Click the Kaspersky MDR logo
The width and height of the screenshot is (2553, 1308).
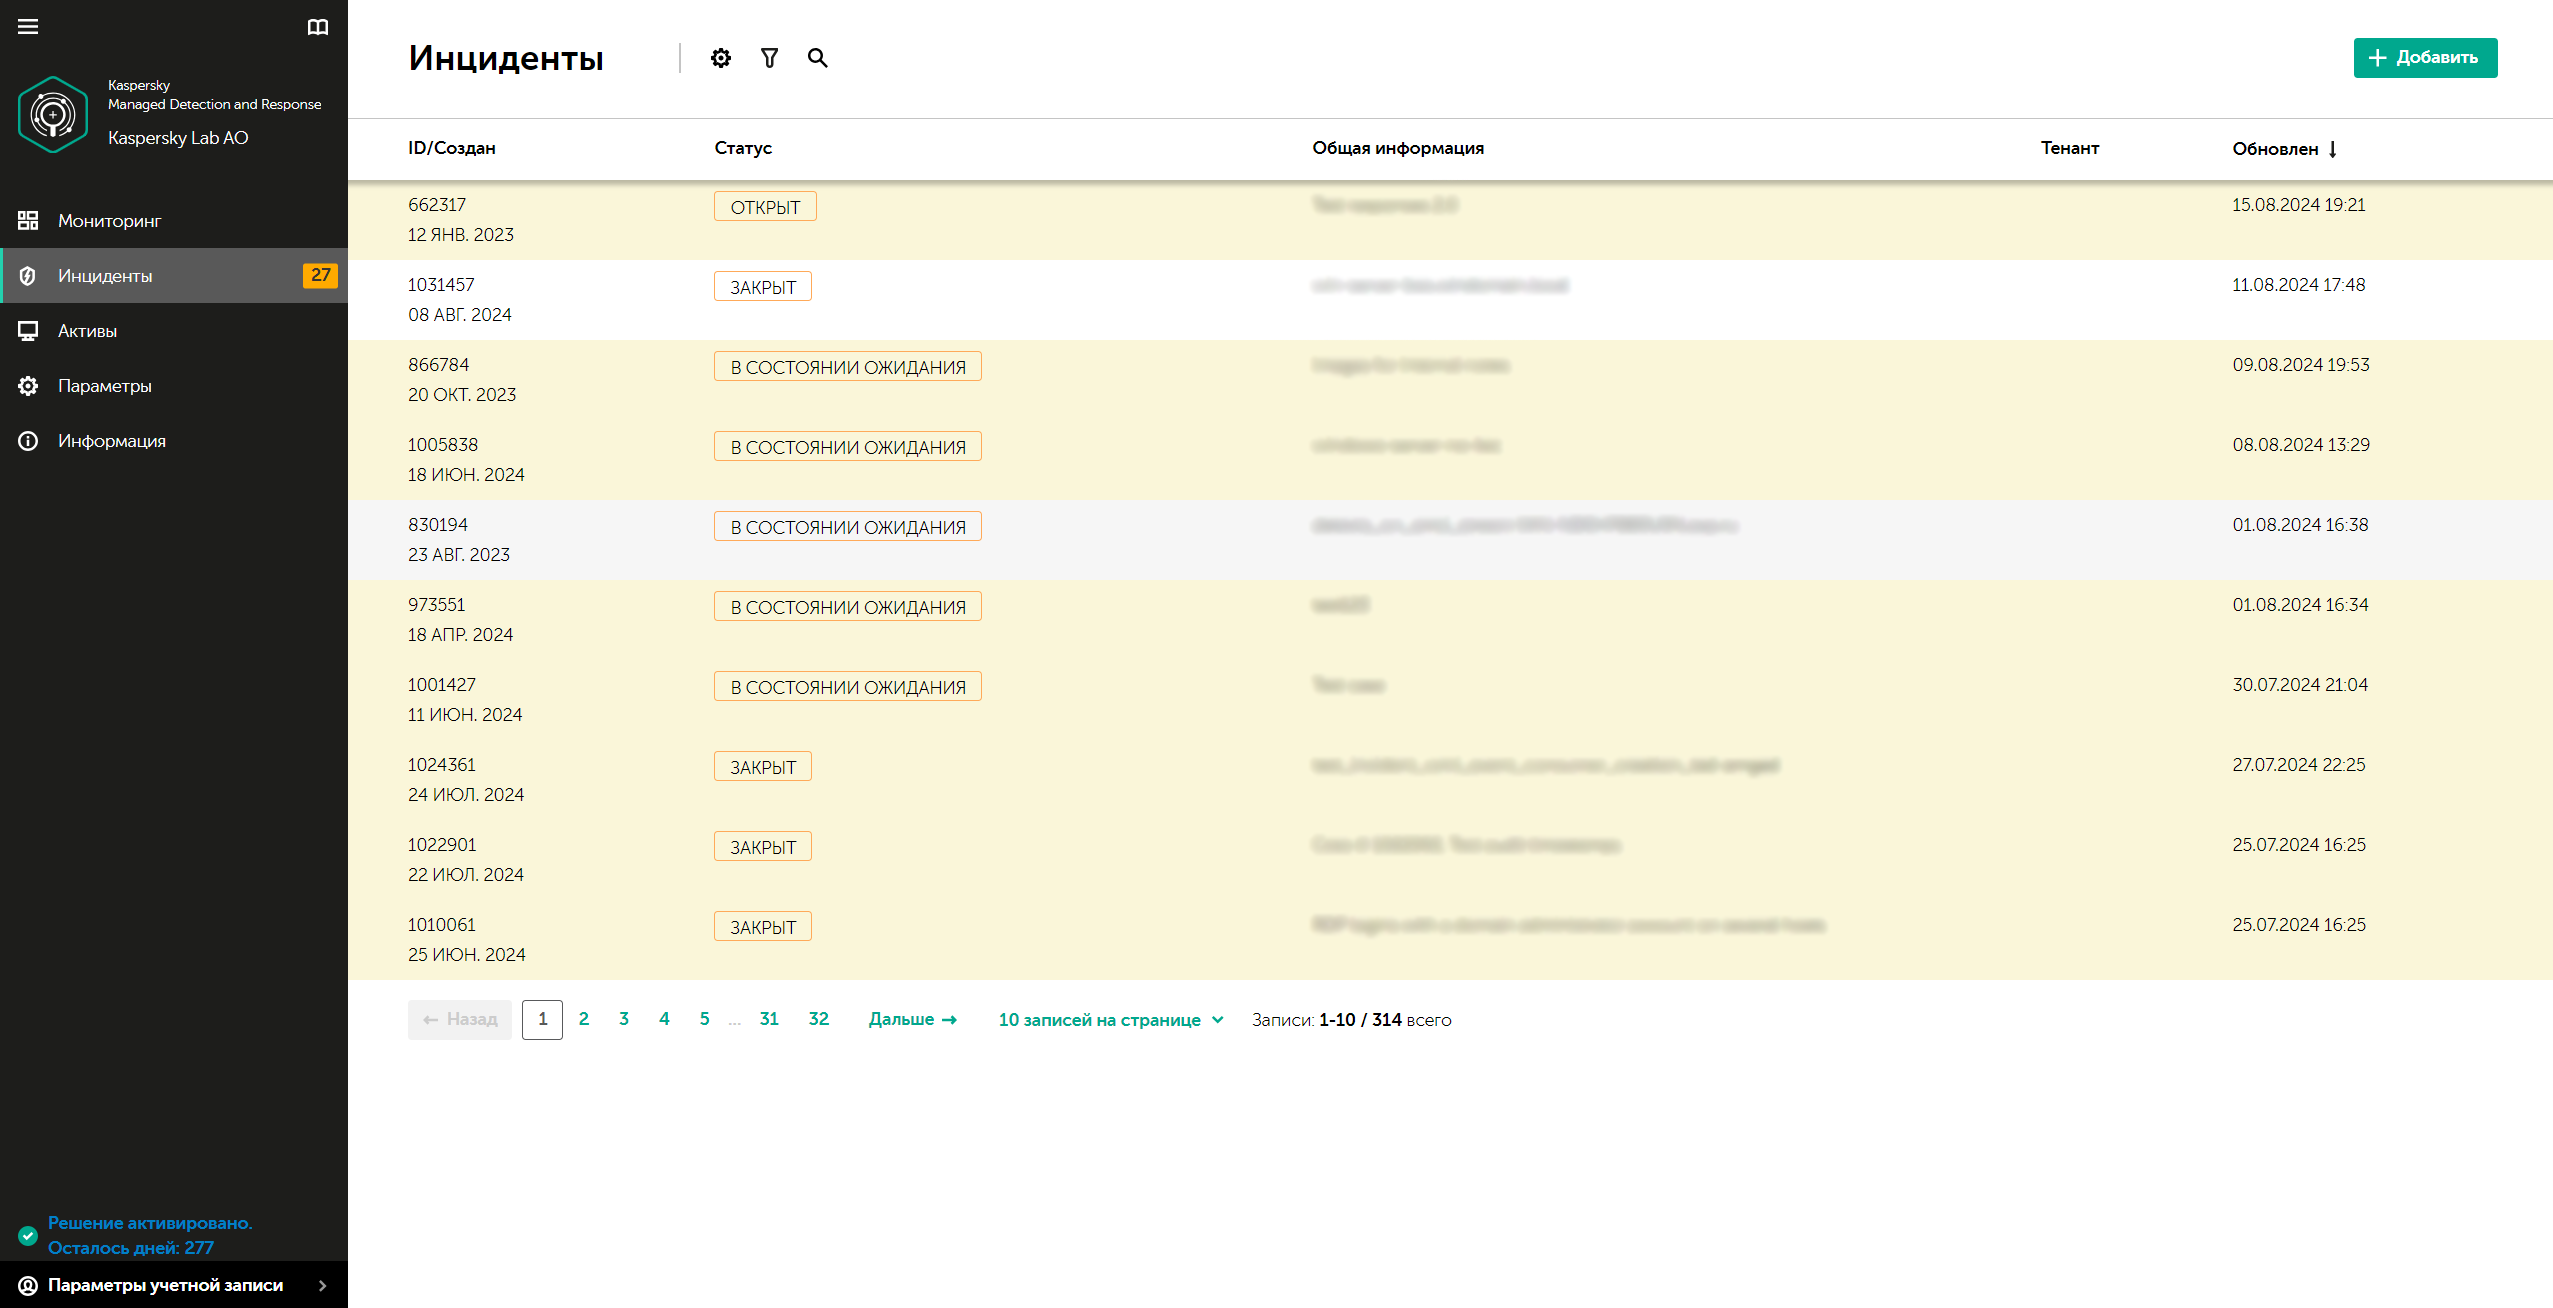pos(53,115)
